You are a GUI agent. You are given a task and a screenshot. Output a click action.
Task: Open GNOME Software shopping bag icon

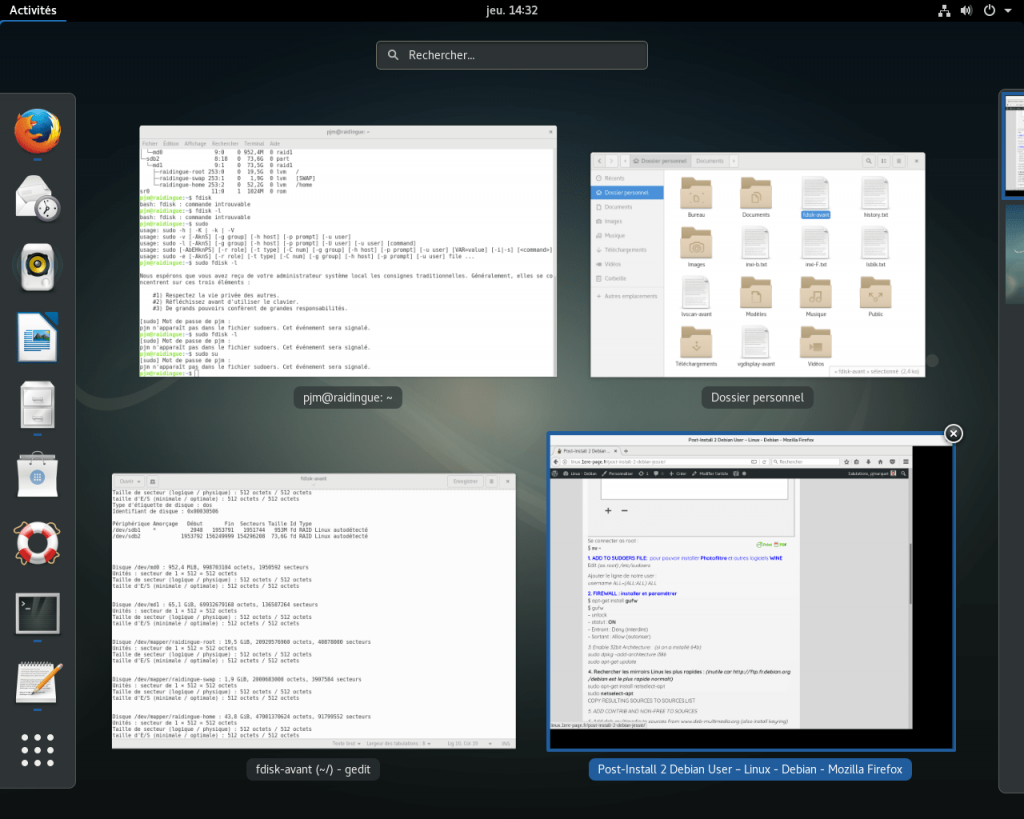37,474
